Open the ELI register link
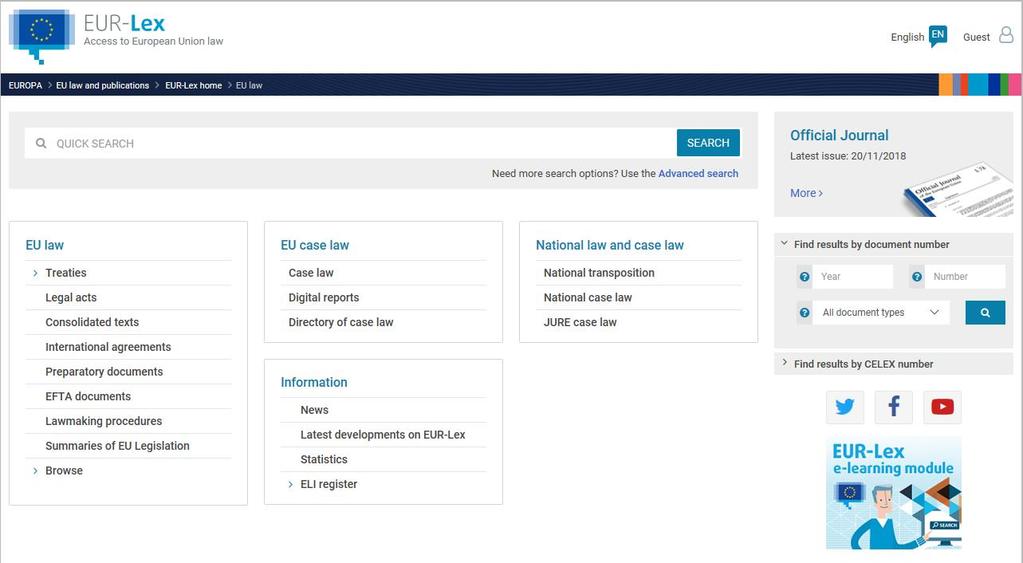This screenshot has height=563, width=1023. coord(329,485)
